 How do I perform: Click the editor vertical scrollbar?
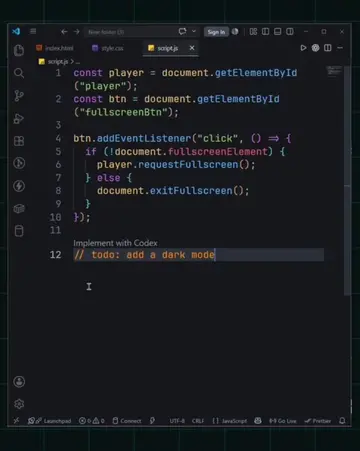coord(347,180)
